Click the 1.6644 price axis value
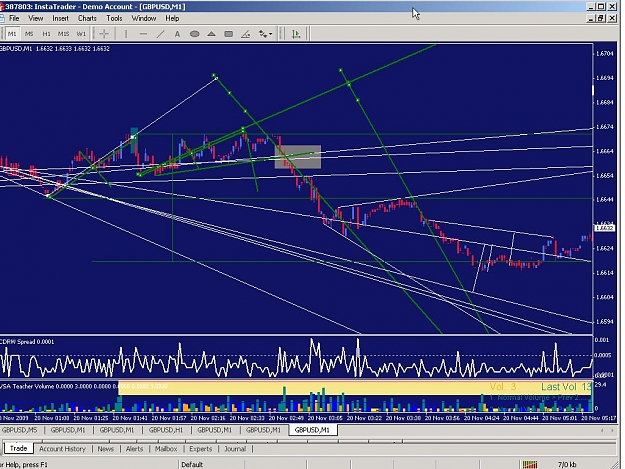This screenshot has height=469, width=625. tap(605, 200)
